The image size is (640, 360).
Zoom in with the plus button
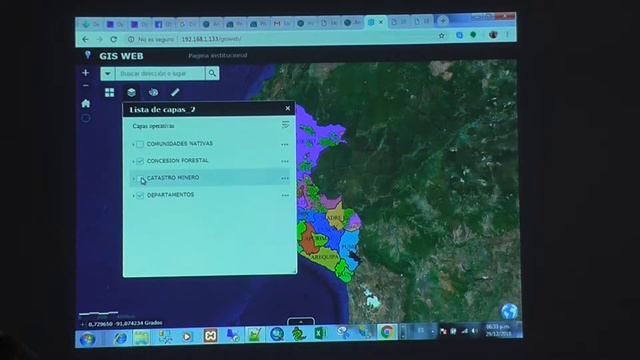(x=85, y=73)
